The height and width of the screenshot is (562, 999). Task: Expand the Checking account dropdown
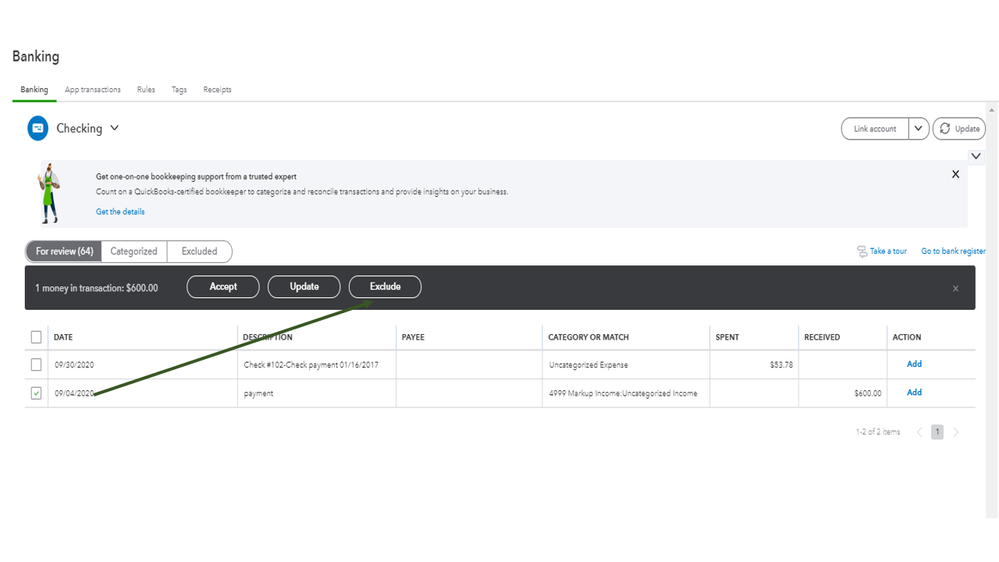[114, 128]
